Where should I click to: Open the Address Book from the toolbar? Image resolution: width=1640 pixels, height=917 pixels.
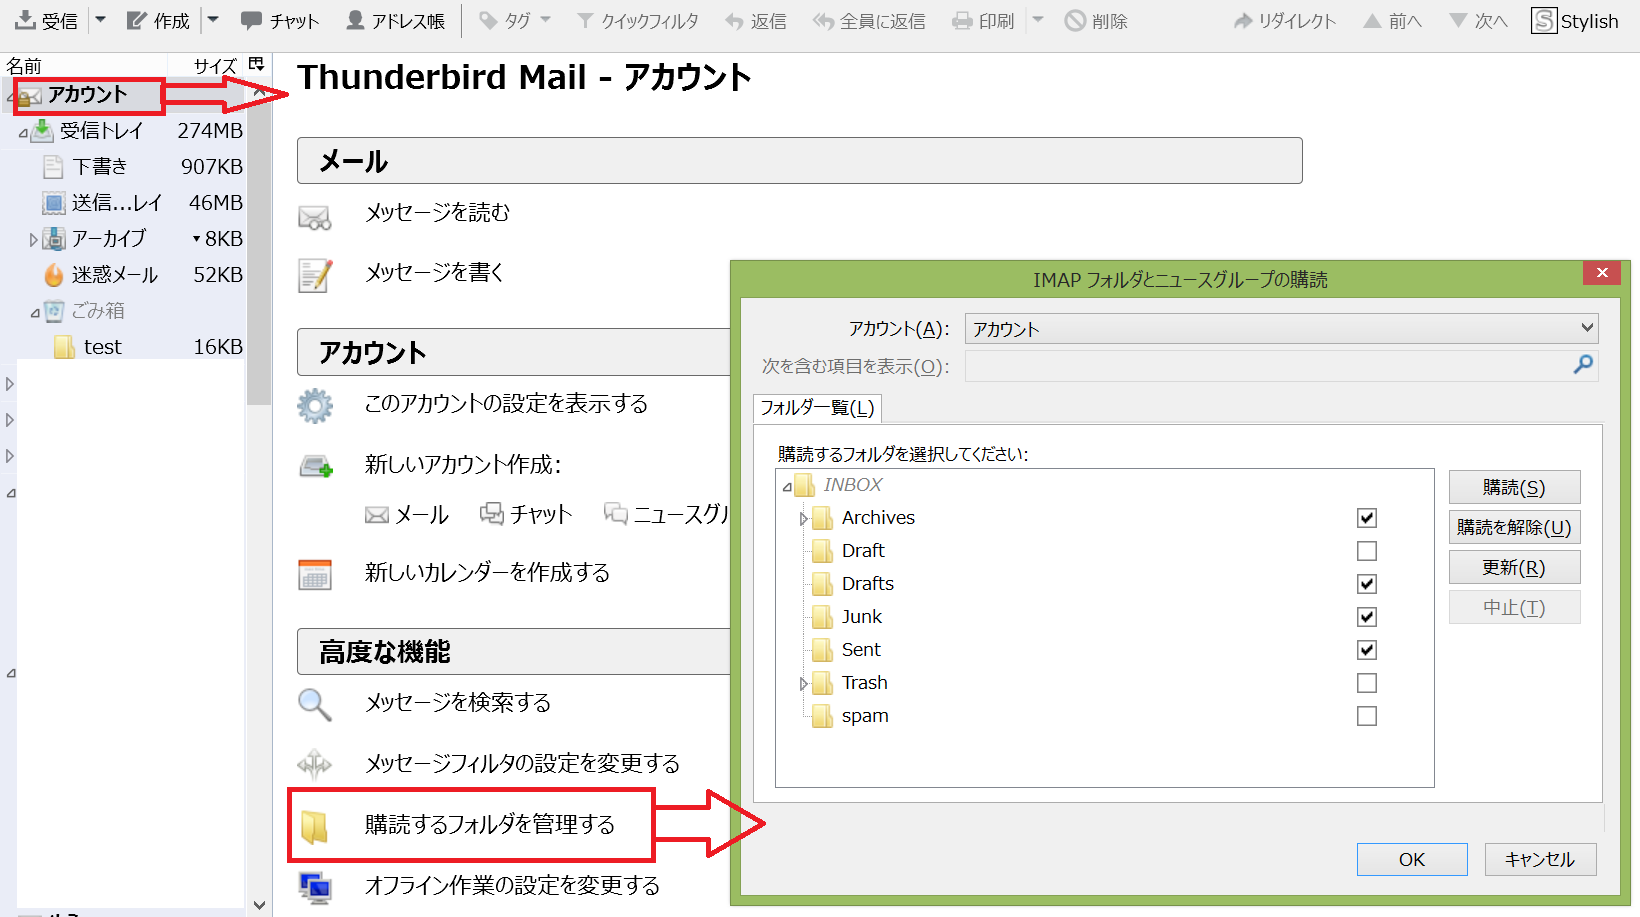click(395, 21)
